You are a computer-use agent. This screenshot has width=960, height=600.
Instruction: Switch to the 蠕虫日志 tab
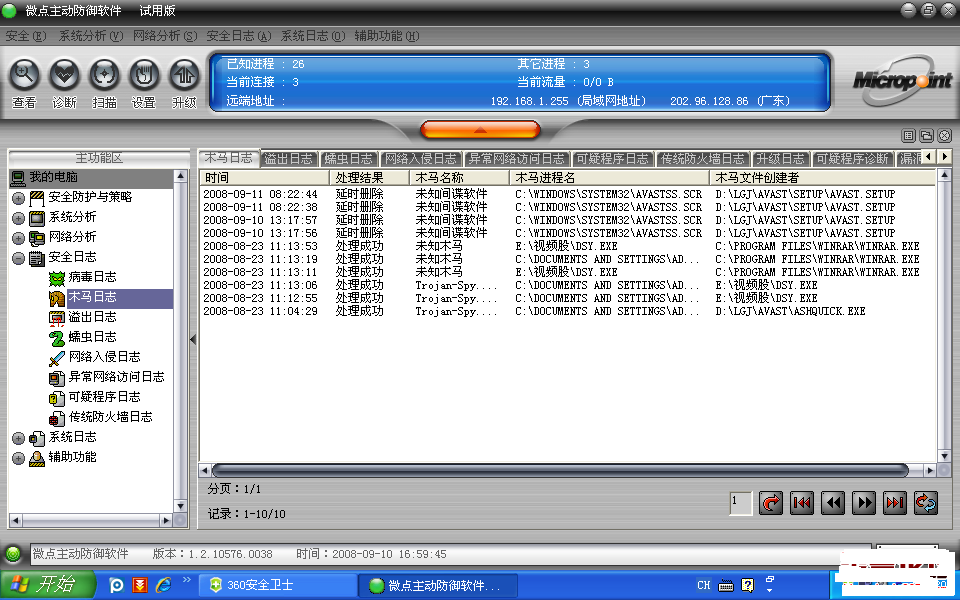[349, 159]
